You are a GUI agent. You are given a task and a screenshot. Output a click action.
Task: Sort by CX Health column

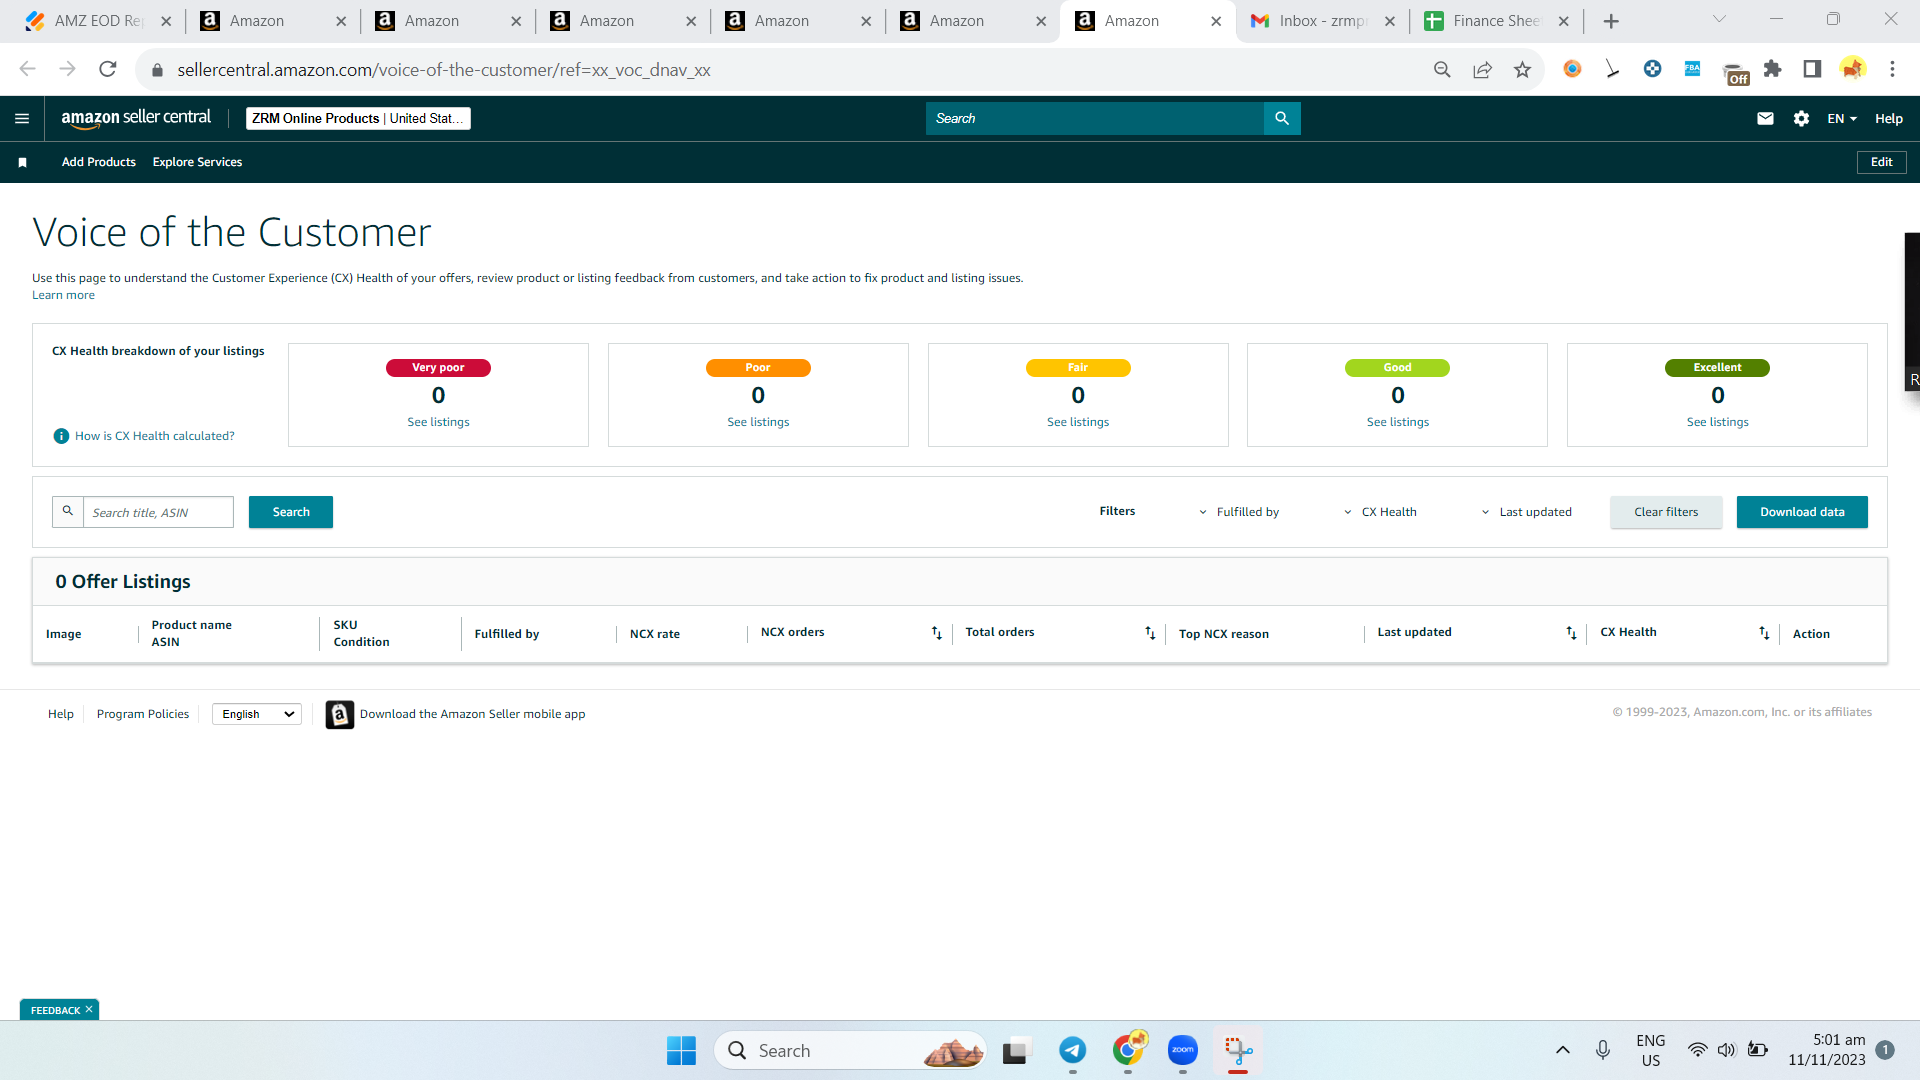click(1764, 632)
